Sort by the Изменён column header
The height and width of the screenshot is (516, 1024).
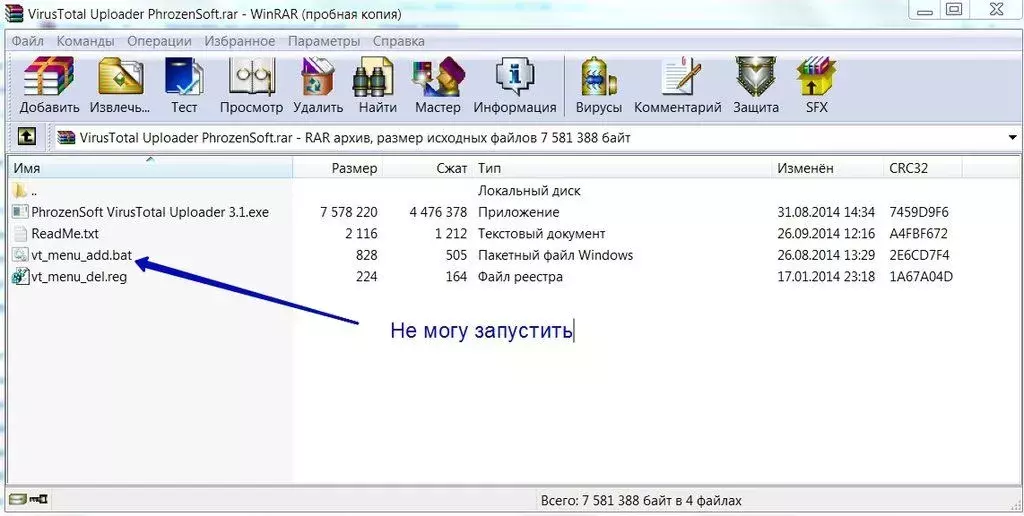click(x=827, y=169)
